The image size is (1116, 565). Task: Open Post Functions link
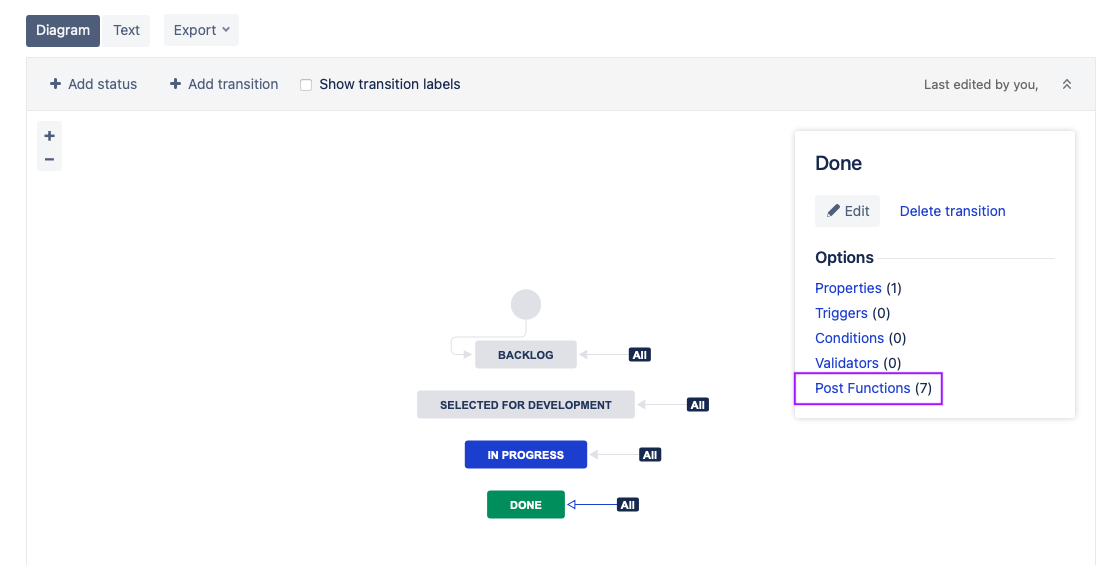click(x=862, y=388)
